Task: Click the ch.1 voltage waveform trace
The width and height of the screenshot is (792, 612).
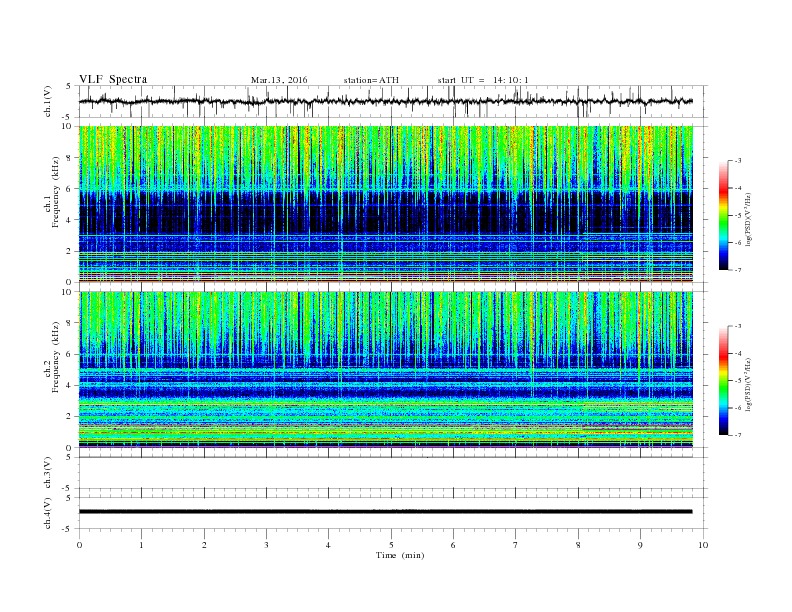Action: pos(385,101)
